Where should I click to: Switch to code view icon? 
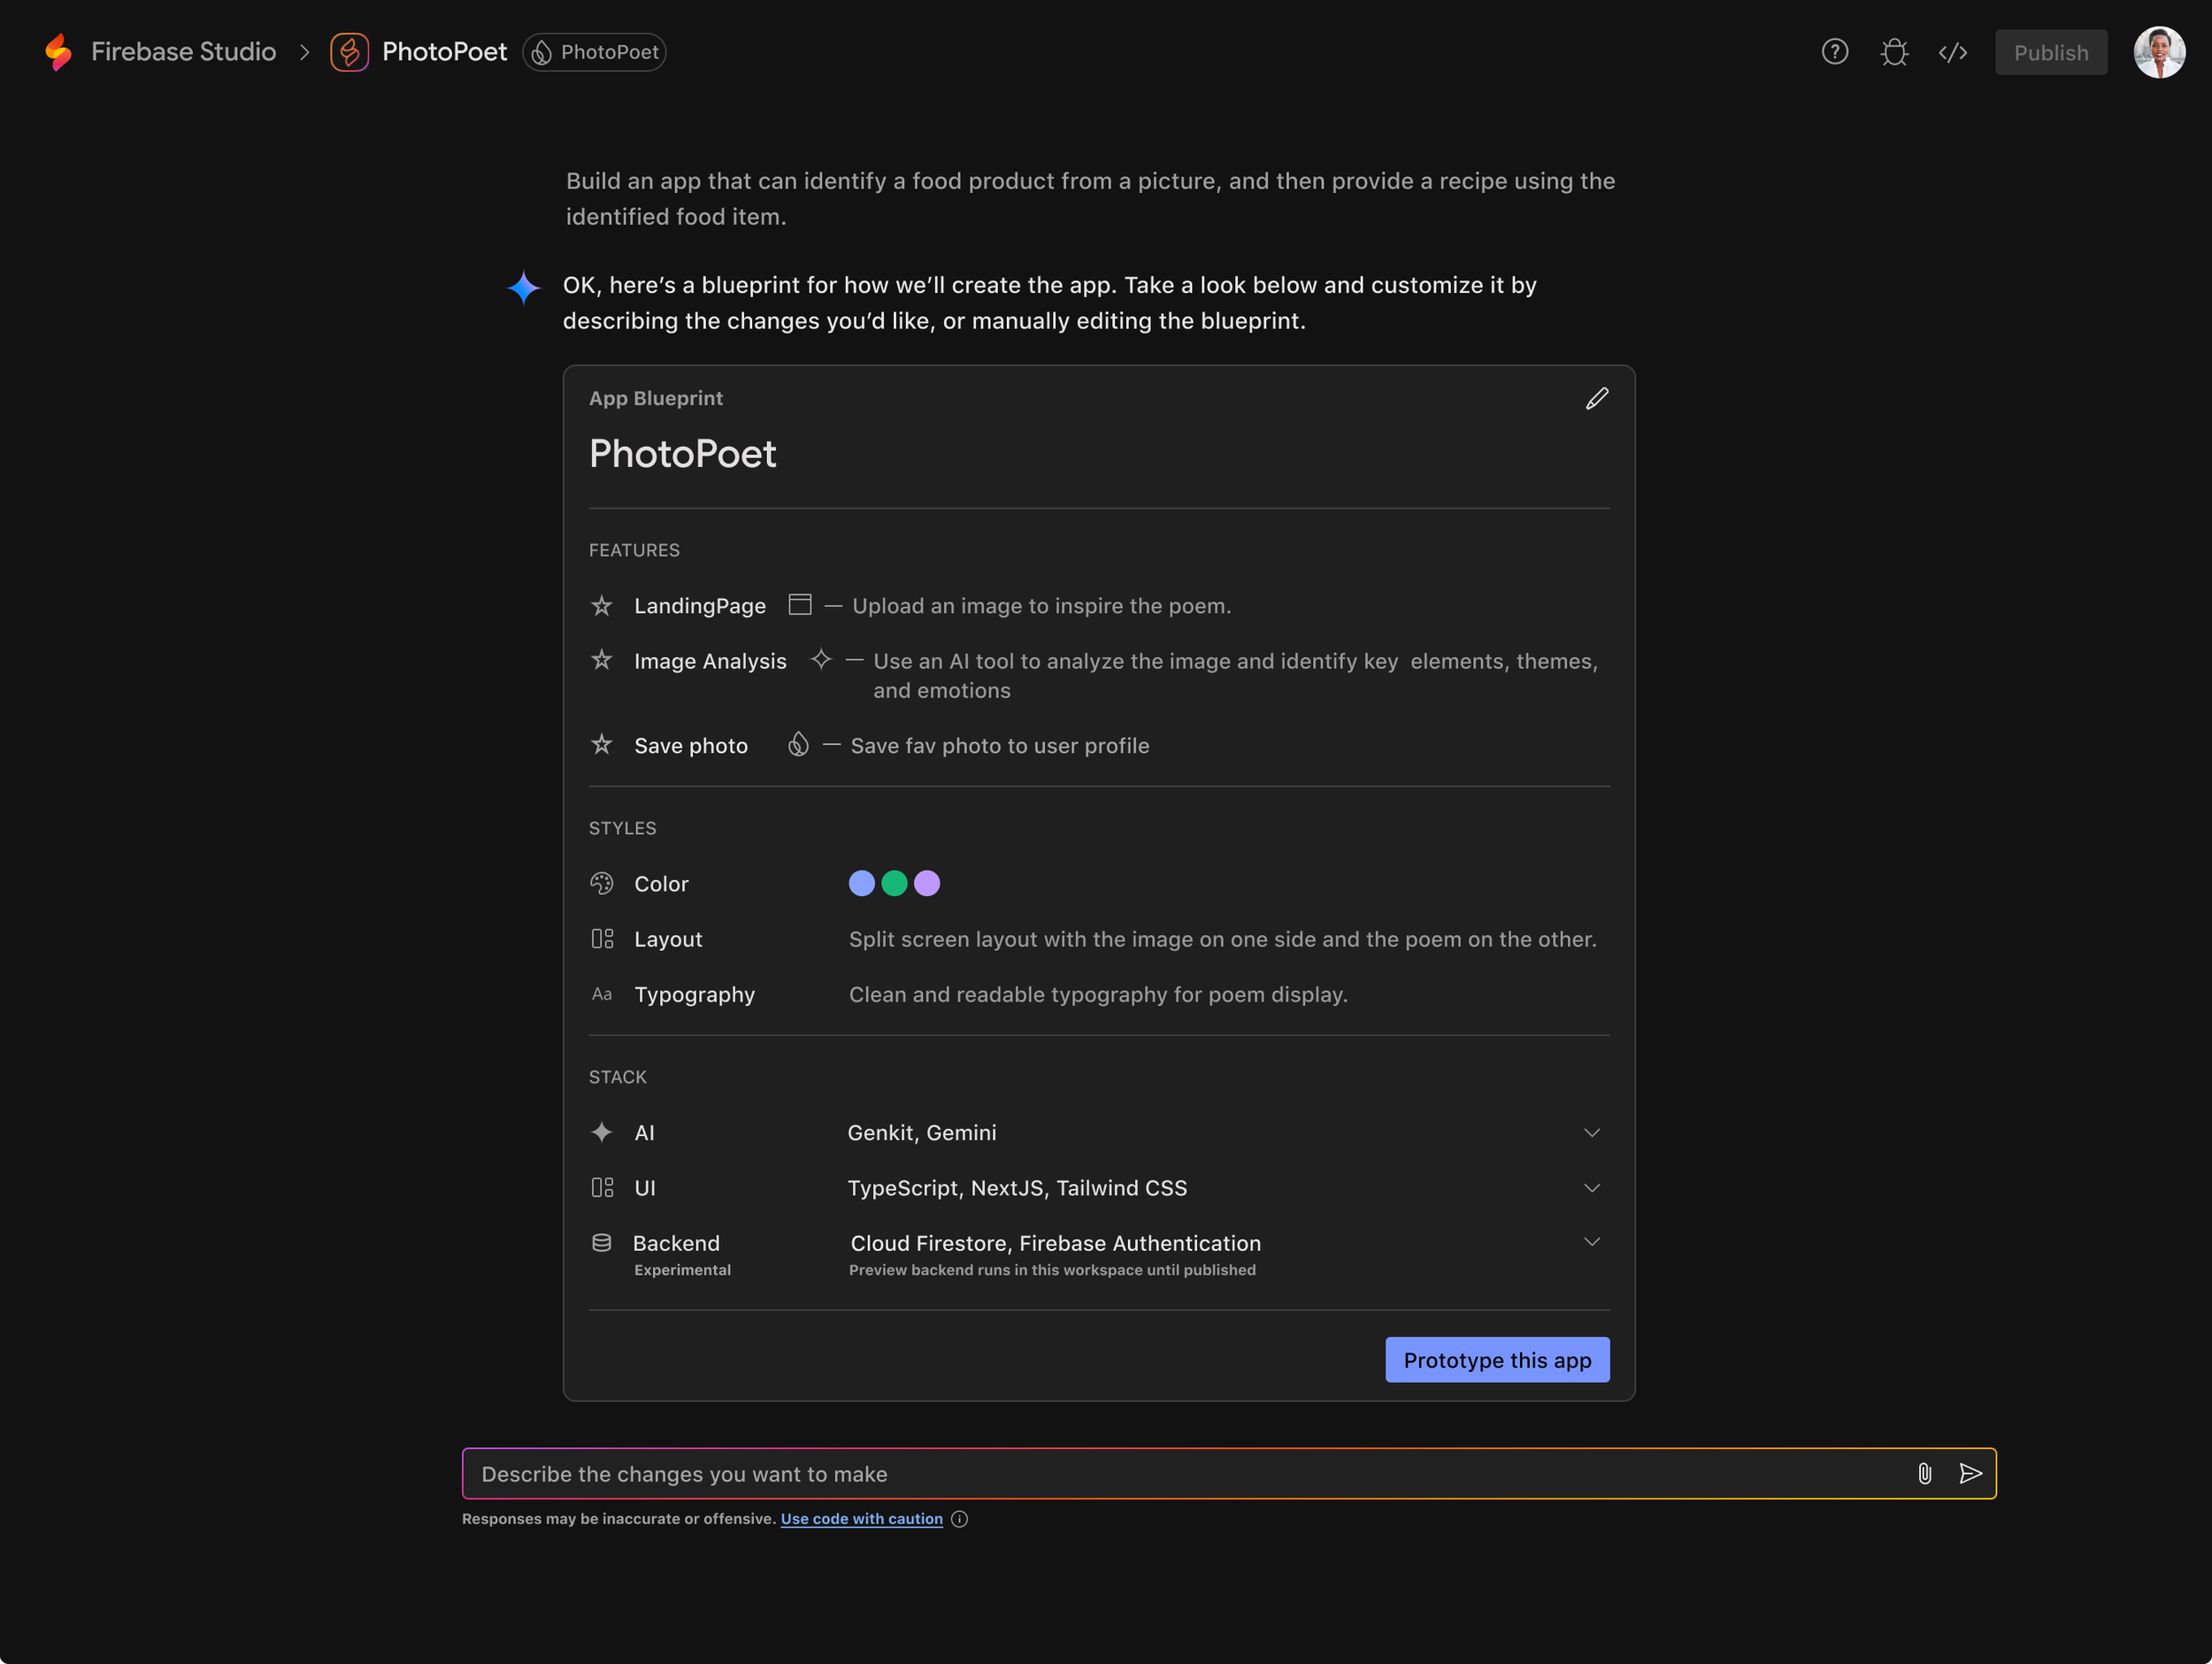pos(1952,52)
